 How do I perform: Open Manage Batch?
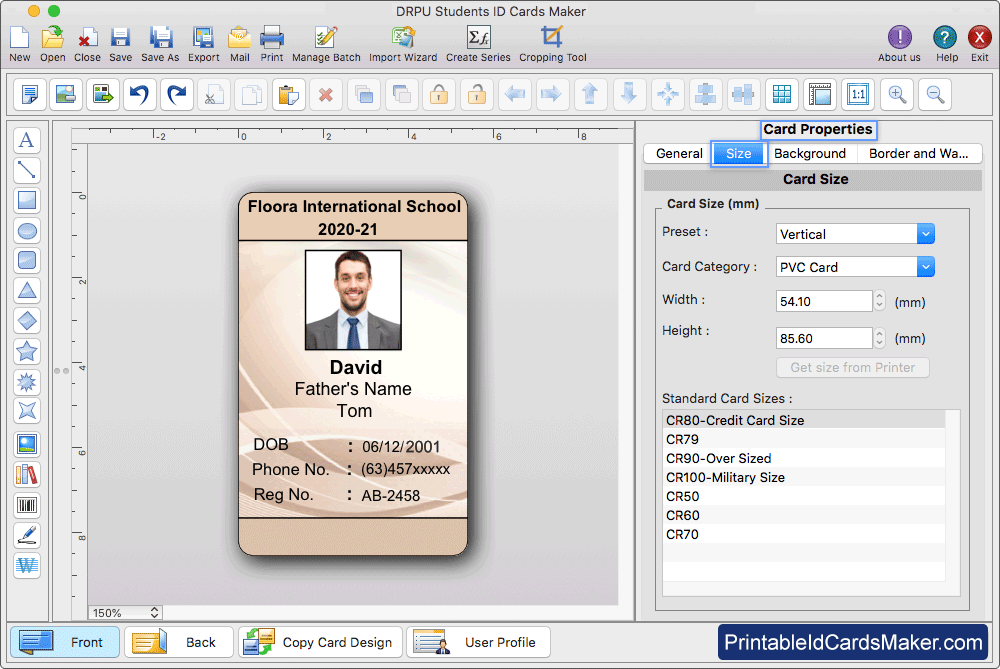(x=326, y=43)
